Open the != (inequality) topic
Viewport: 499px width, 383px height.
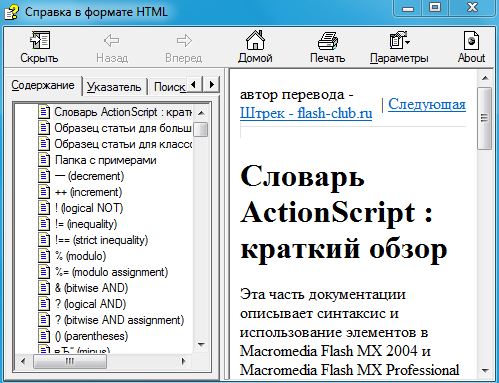(x=86, y=224)
